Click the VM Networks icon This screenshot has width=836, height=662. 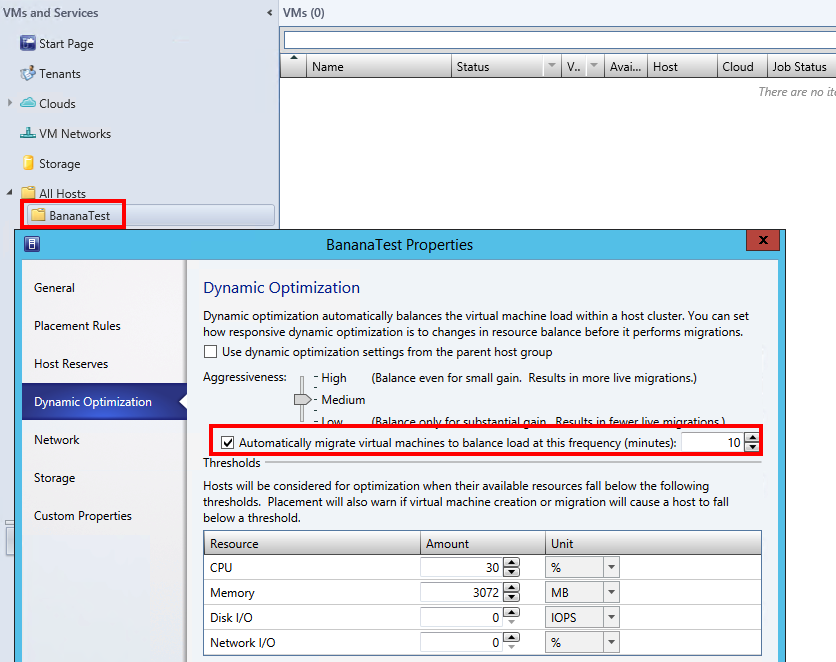click(x=28, y=133)
